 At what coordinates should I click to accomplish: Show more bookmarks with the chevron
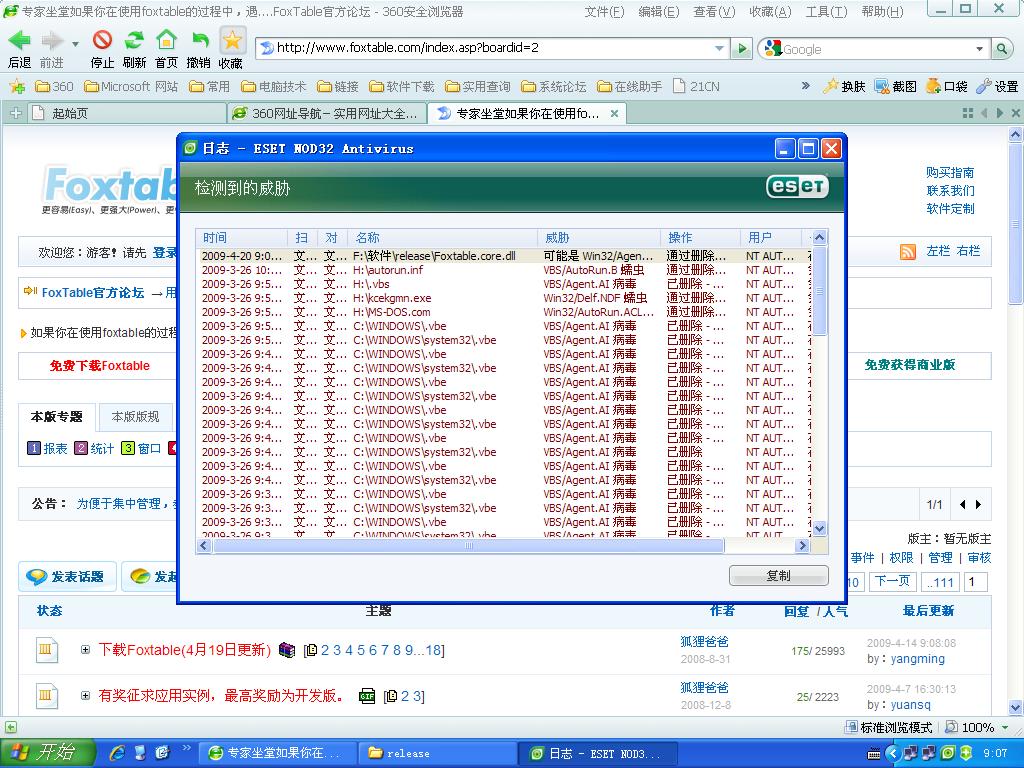point(805,86)
